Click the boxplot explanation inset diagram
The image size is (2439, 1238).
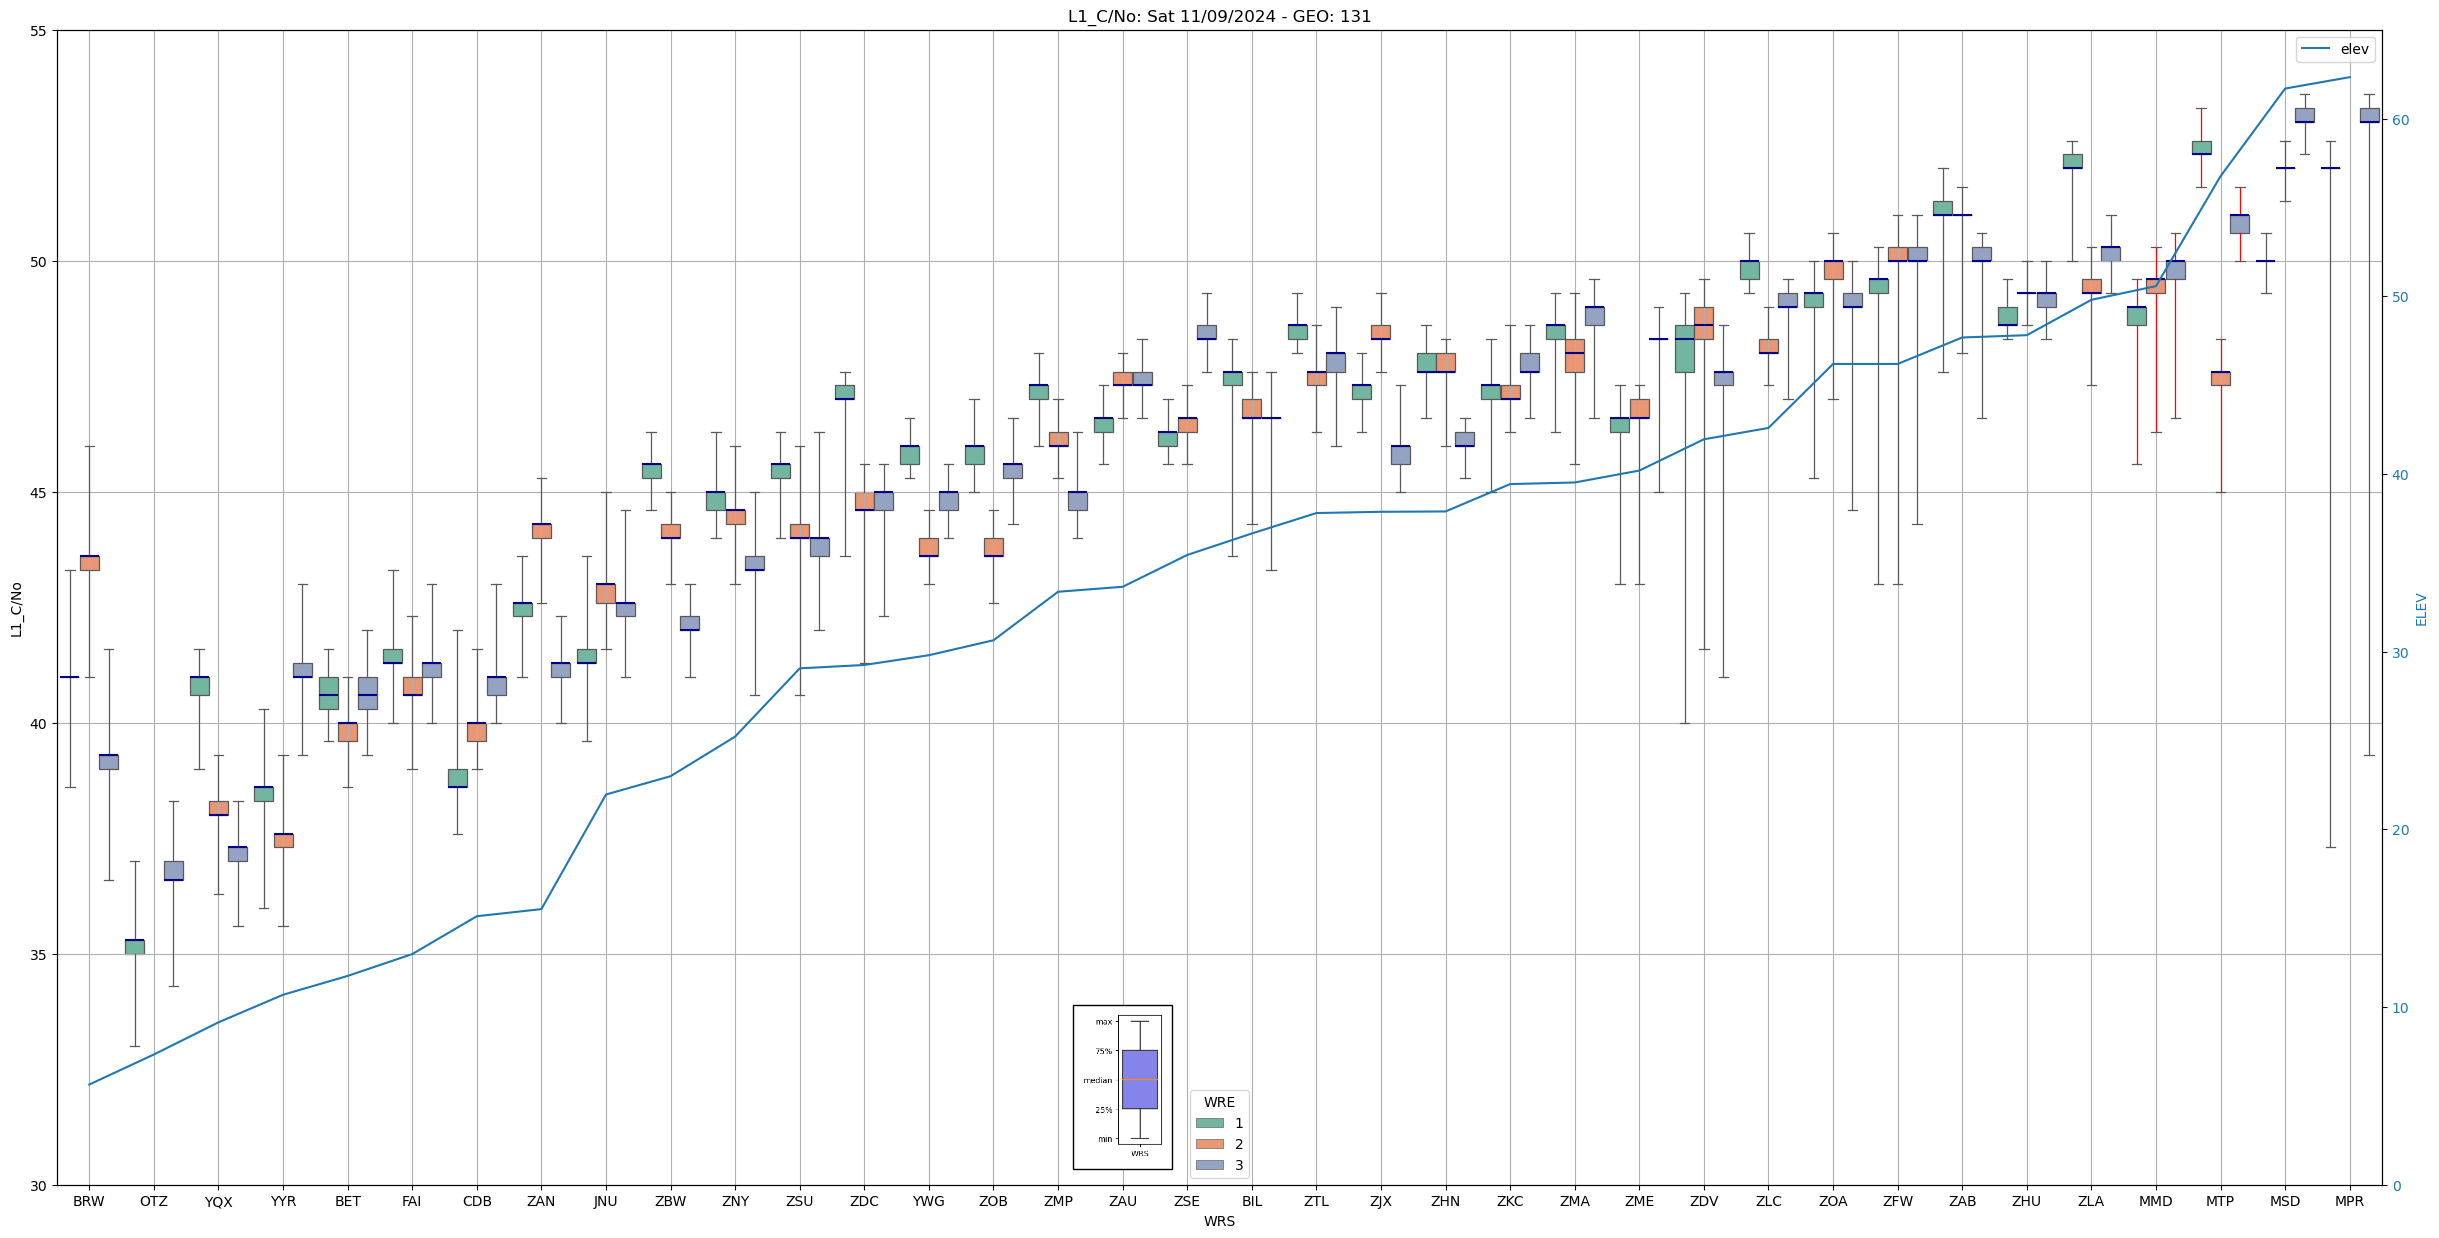pyautogui.click(x=1122, y=1086)
